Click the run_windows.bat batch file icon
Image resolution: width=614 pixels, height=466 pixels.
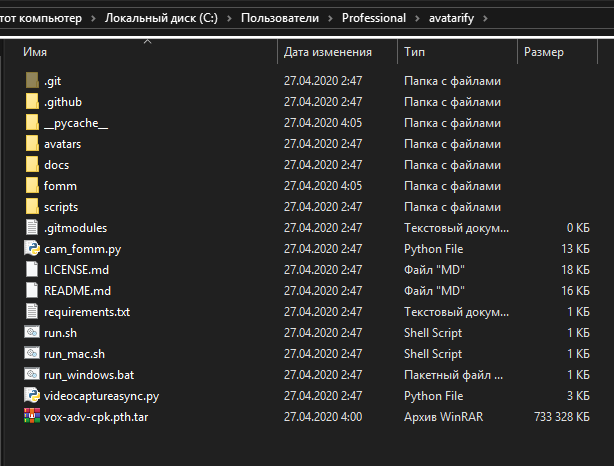pos(32,375)
